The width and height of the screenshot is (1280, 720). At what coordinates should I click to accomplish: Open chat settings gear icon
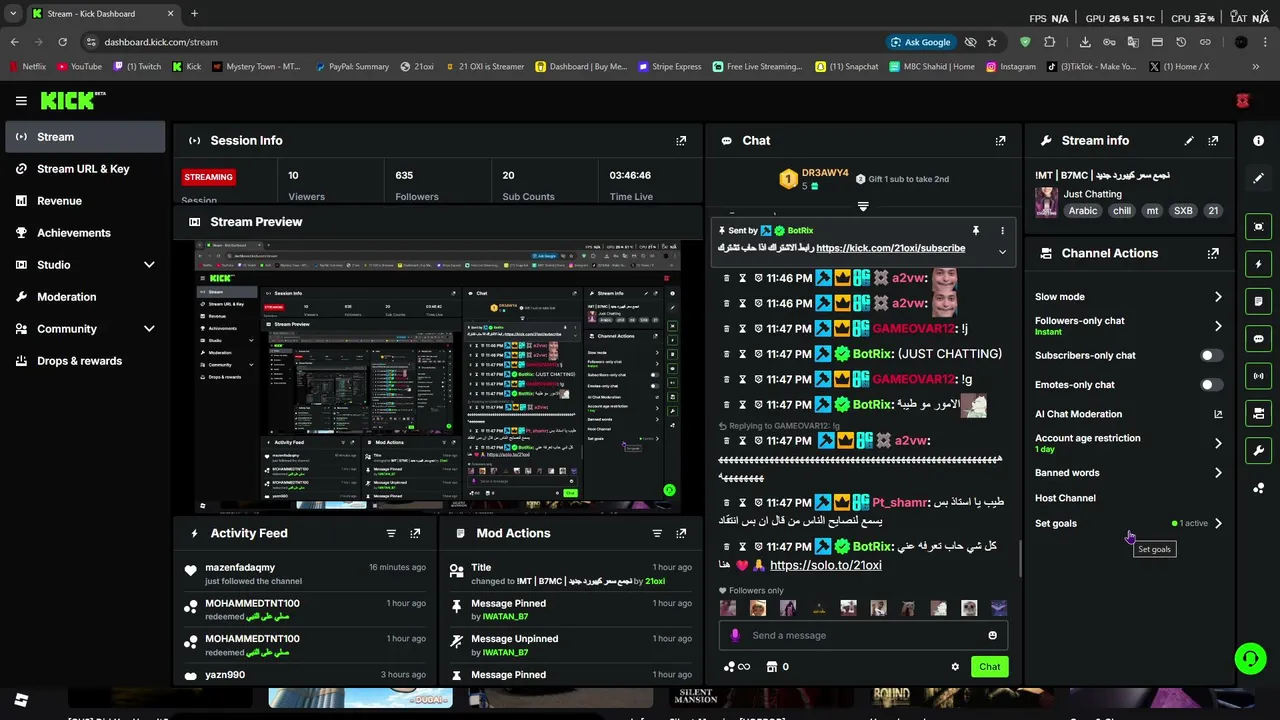click(x=955, y=667)
